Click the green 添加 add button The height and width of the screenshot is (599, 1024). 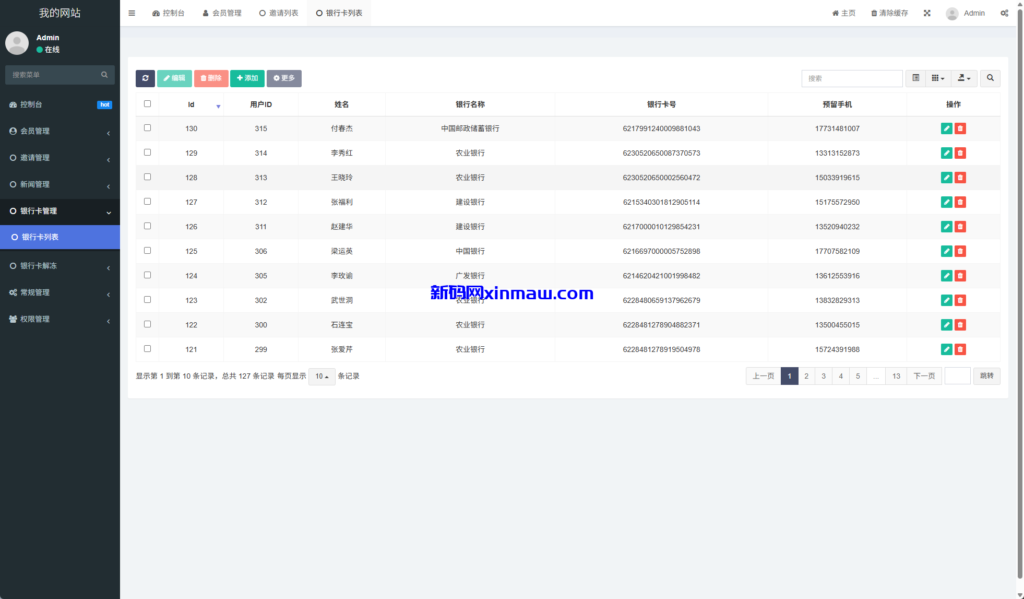(248, 78)
